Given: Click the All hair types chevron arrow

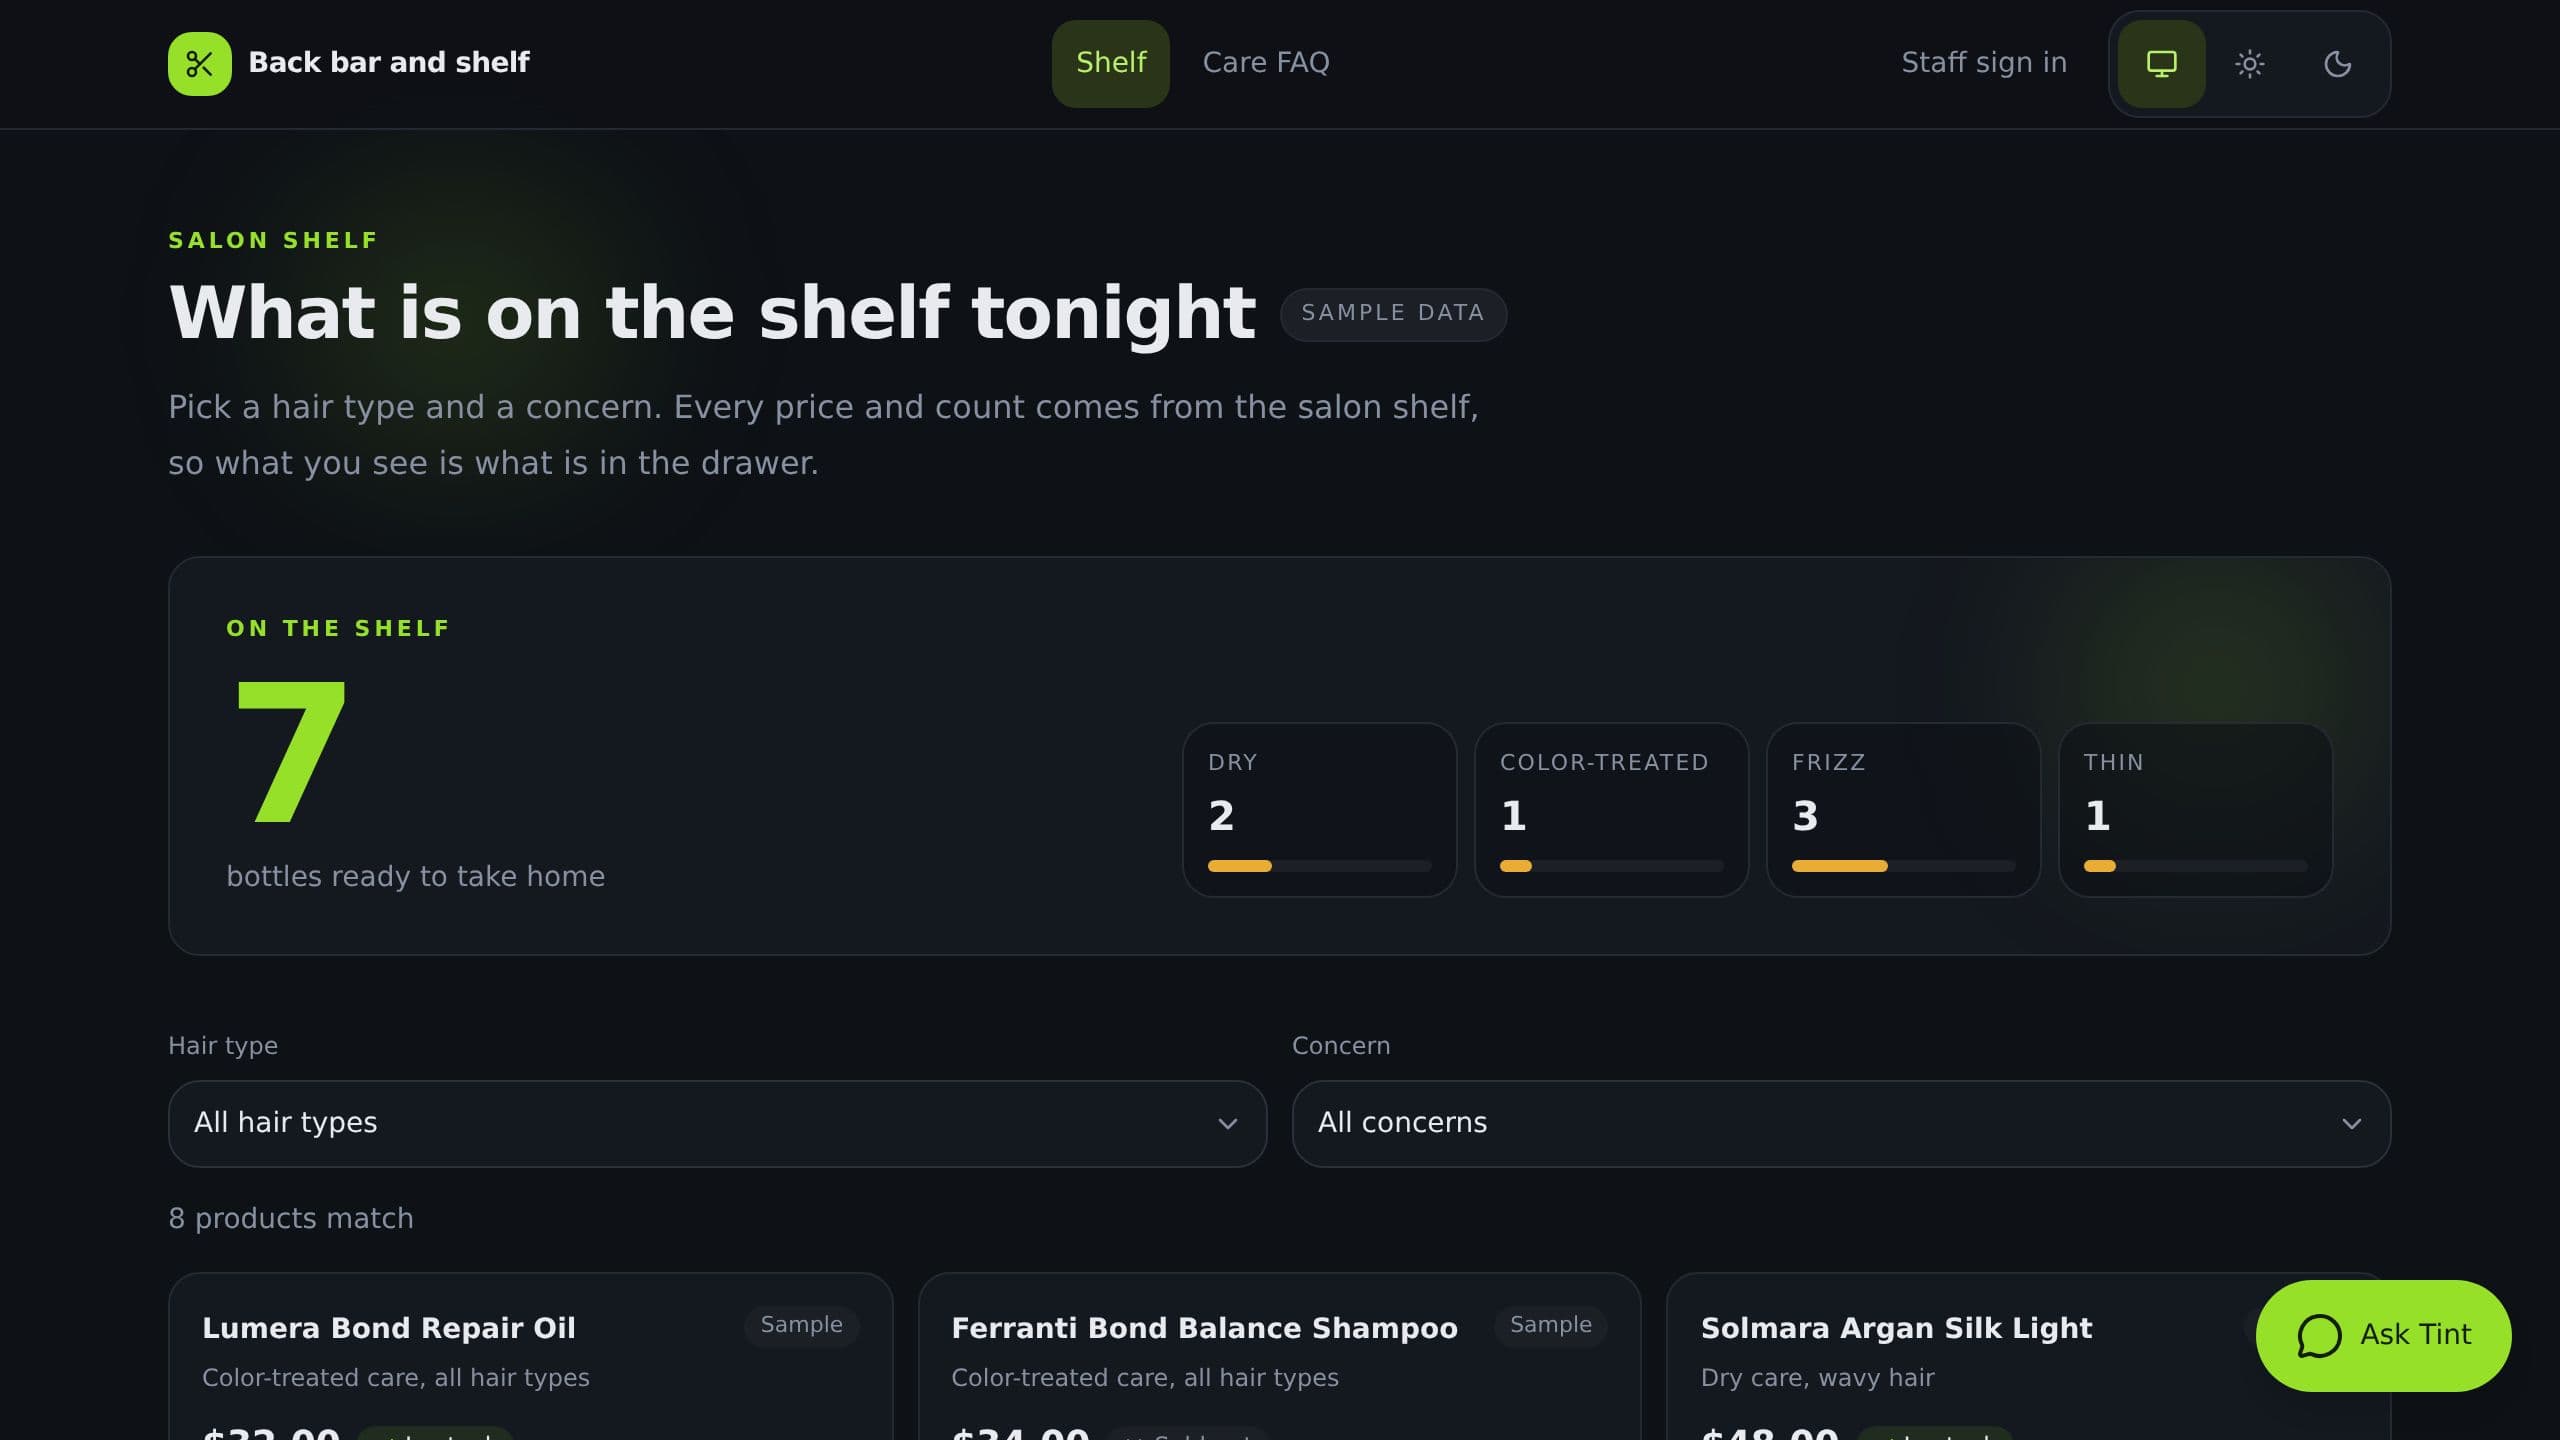Looking at the screenshot, I should (1227, 1124).
